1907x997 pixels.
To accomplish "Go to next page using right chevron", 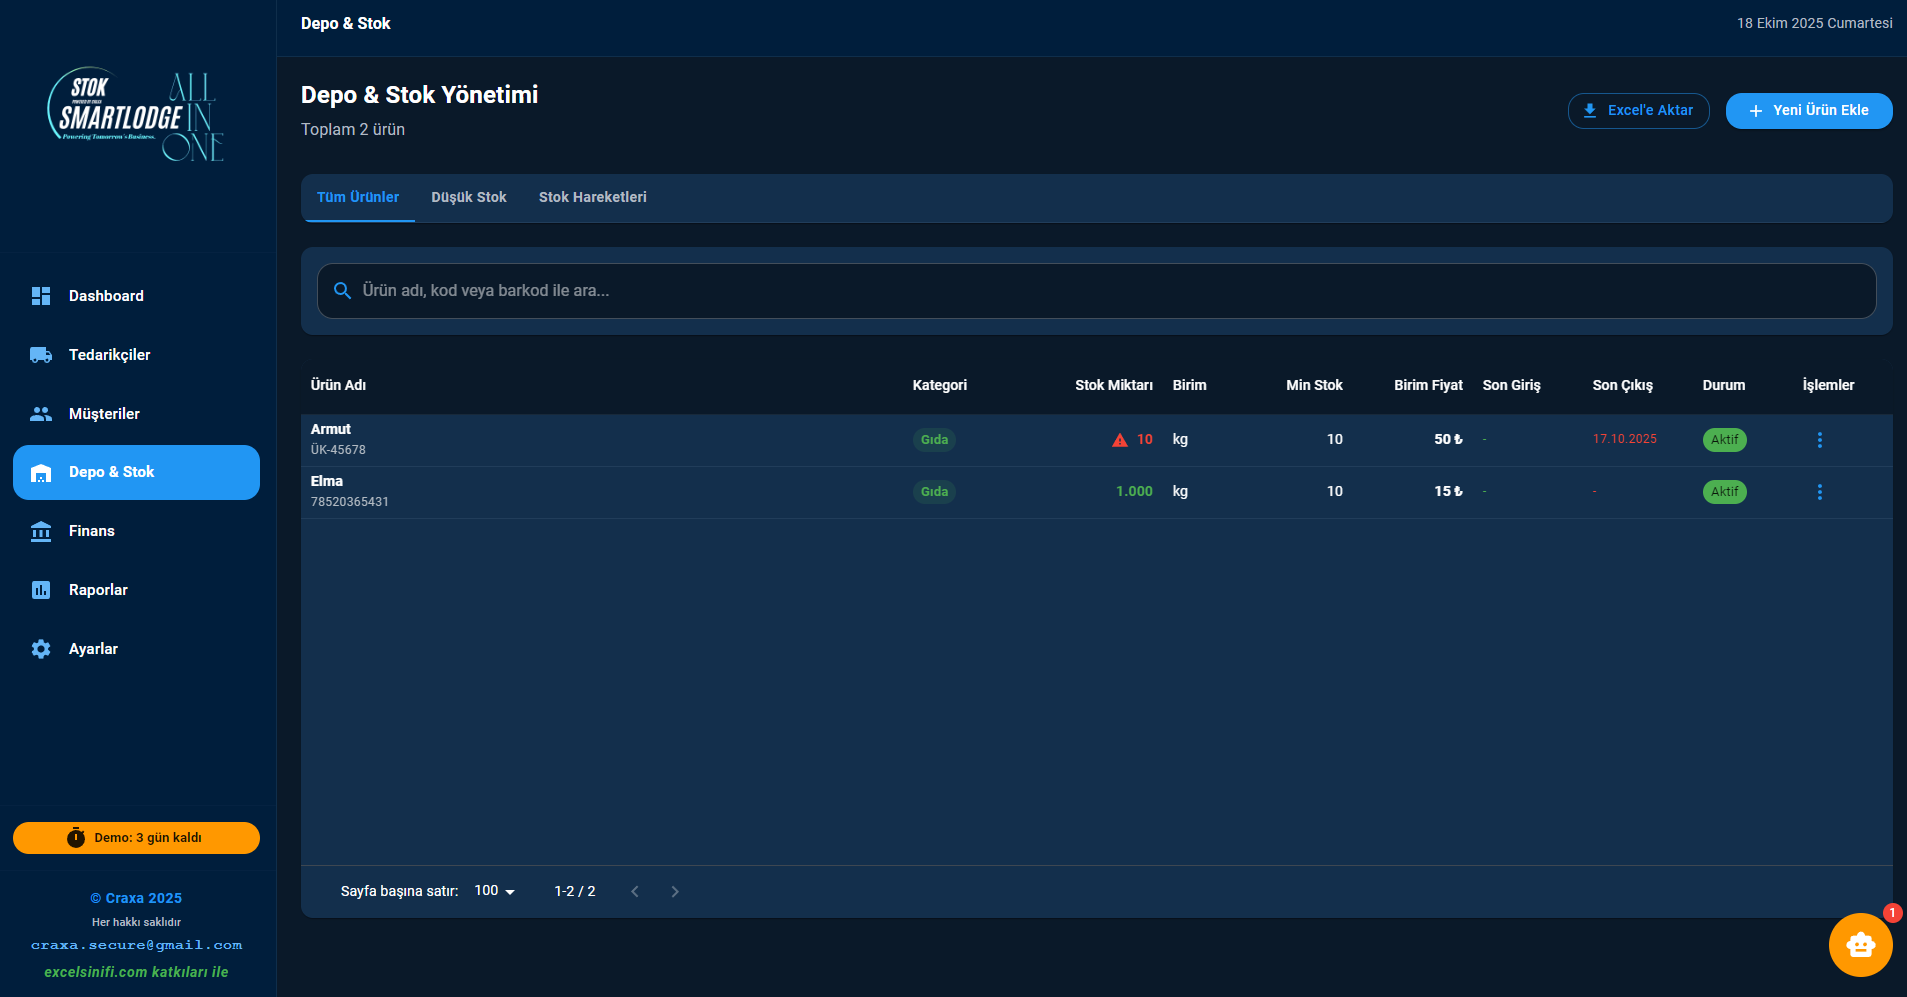I will (675, 891).
